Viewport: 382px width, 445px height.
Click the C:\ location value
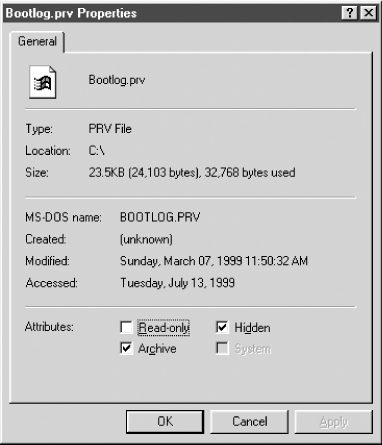pos(97,151)
